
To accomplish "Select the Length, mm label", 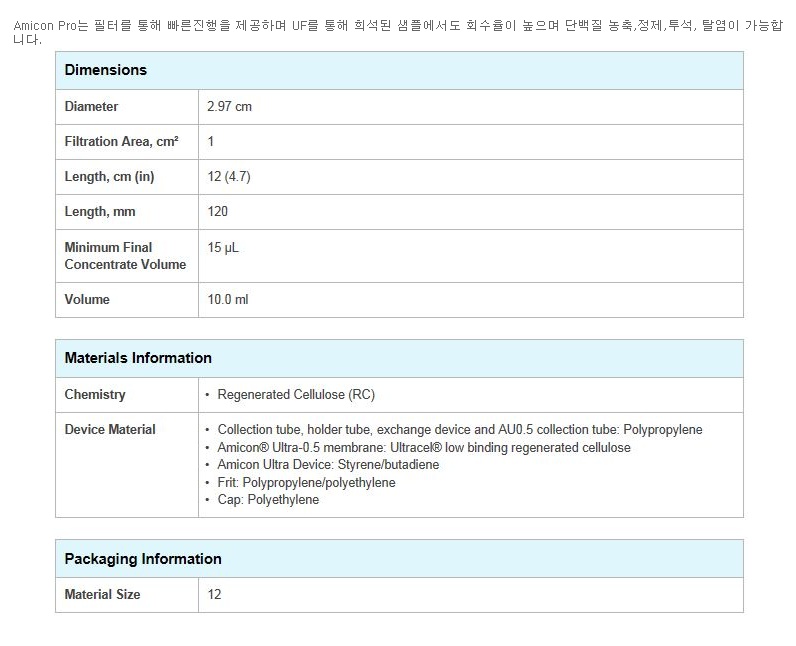I will pyautogui.click(x=100, y=212).
